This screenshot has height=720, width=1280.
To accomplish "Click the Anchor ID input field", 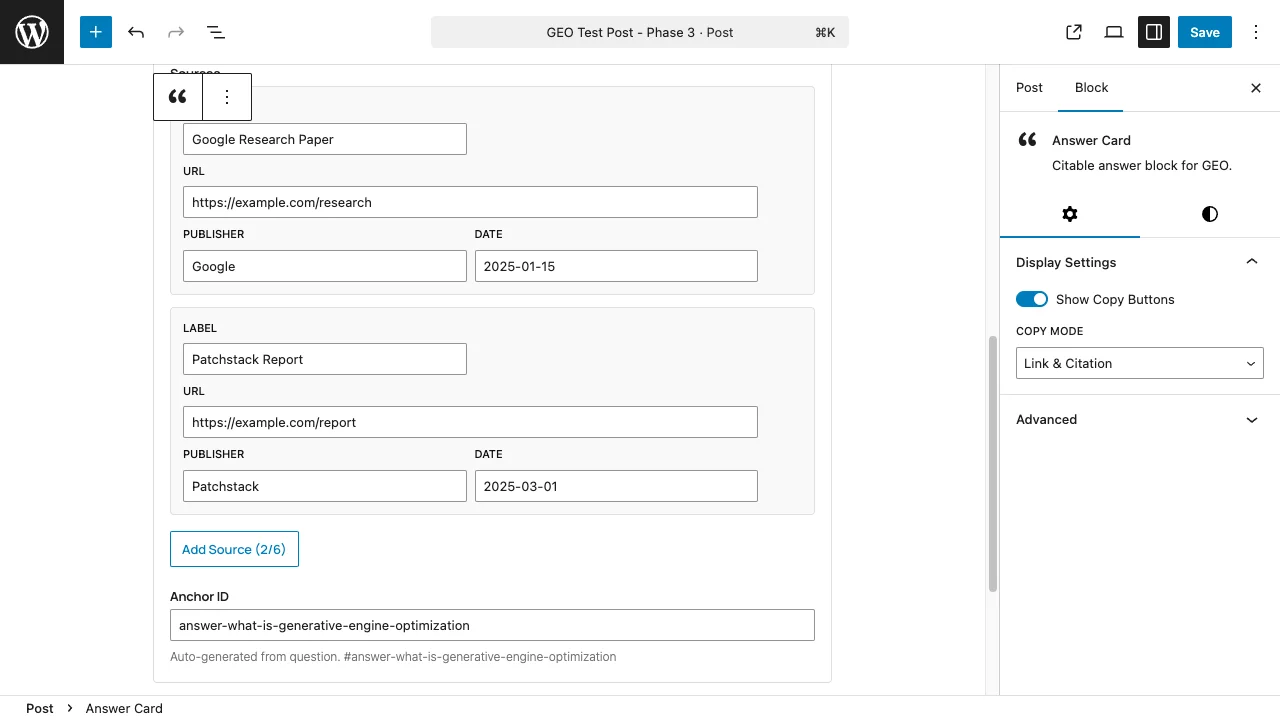I will [492, 625].
